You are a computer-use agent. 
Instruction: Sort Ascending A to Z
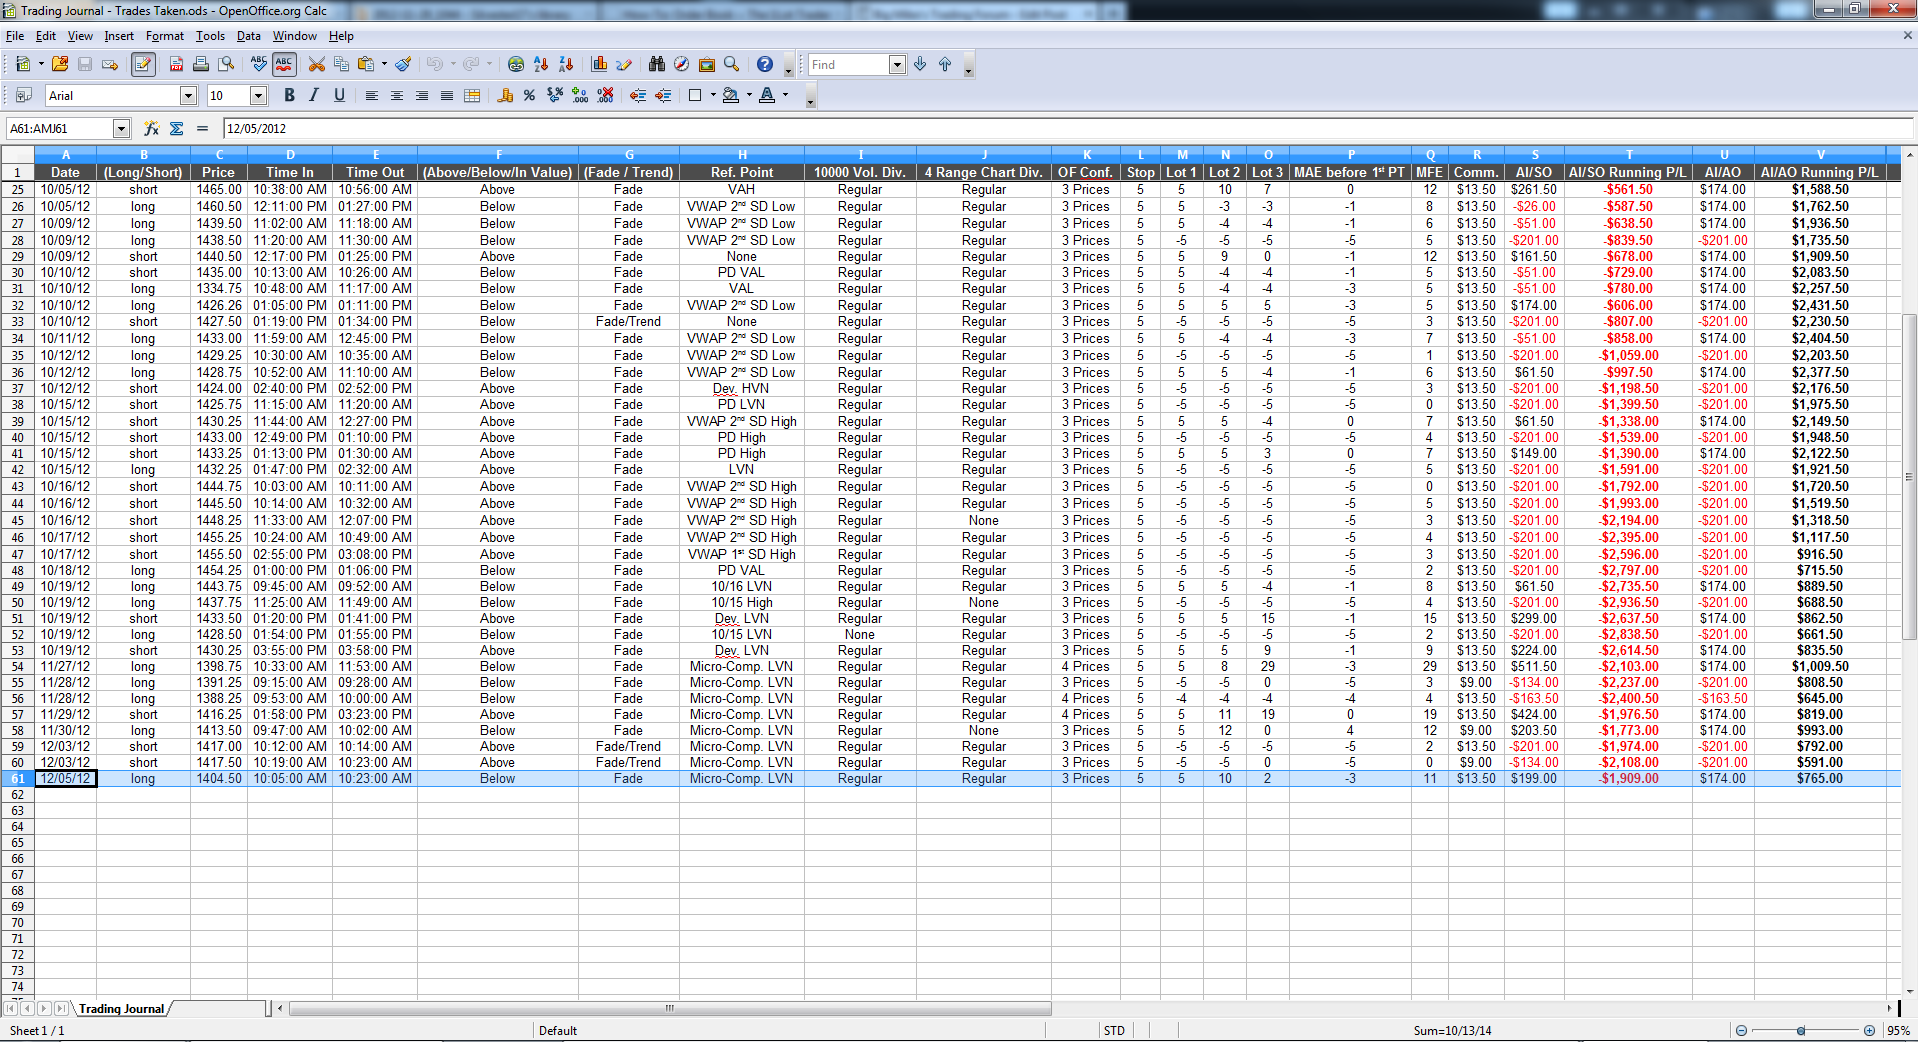pos(541,64)
